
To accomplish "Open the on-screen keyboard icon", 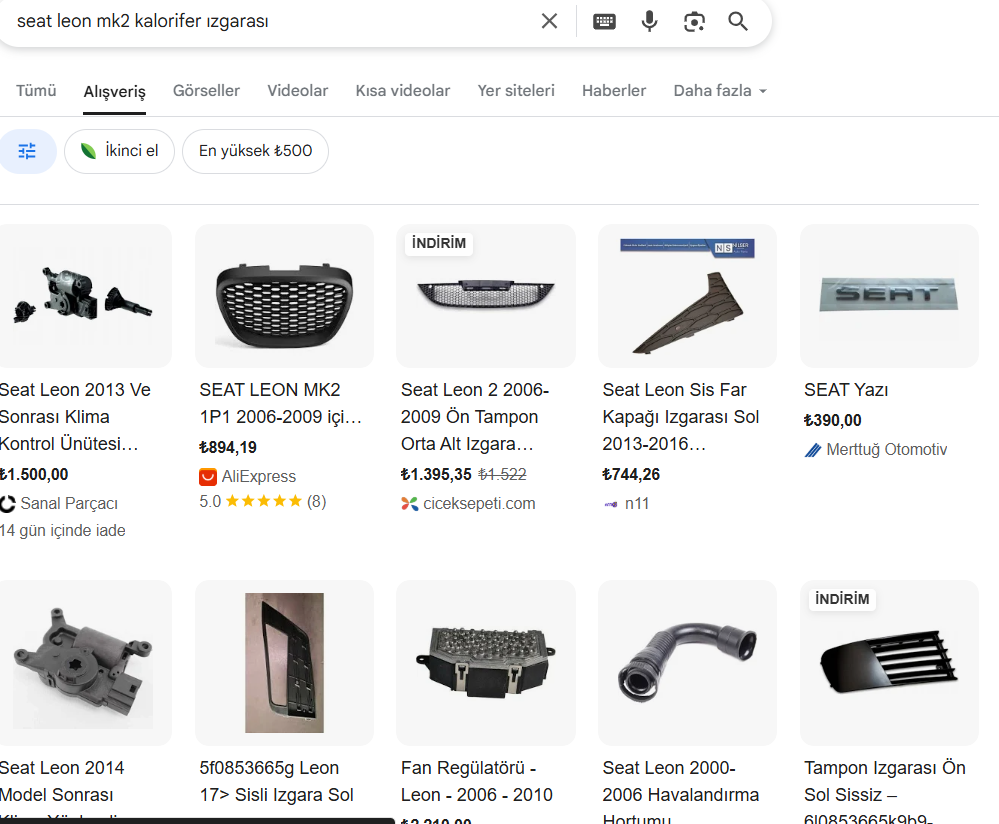I will click(604, 22).
